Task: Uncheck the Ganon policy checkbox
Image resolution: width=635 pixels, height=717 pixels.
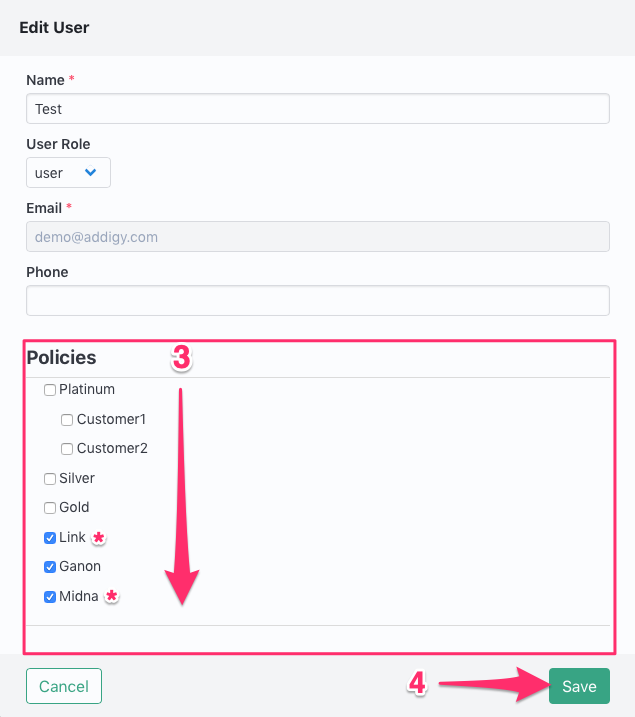Action: pyautogui.click(x=50, y=567)
